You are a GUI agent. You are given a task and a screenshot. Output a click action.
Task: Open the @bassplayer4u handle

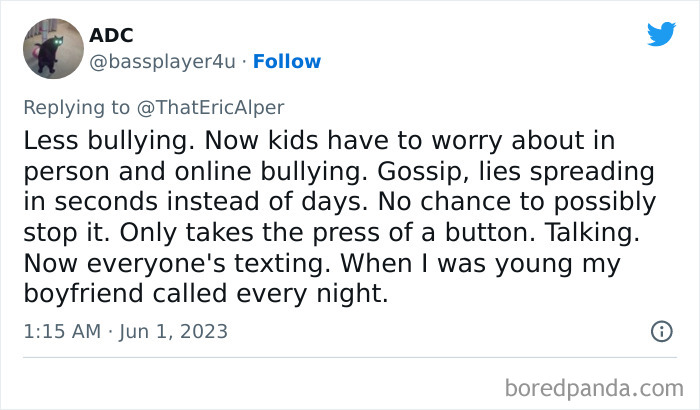pyautogui.click(x=162, y=61)
